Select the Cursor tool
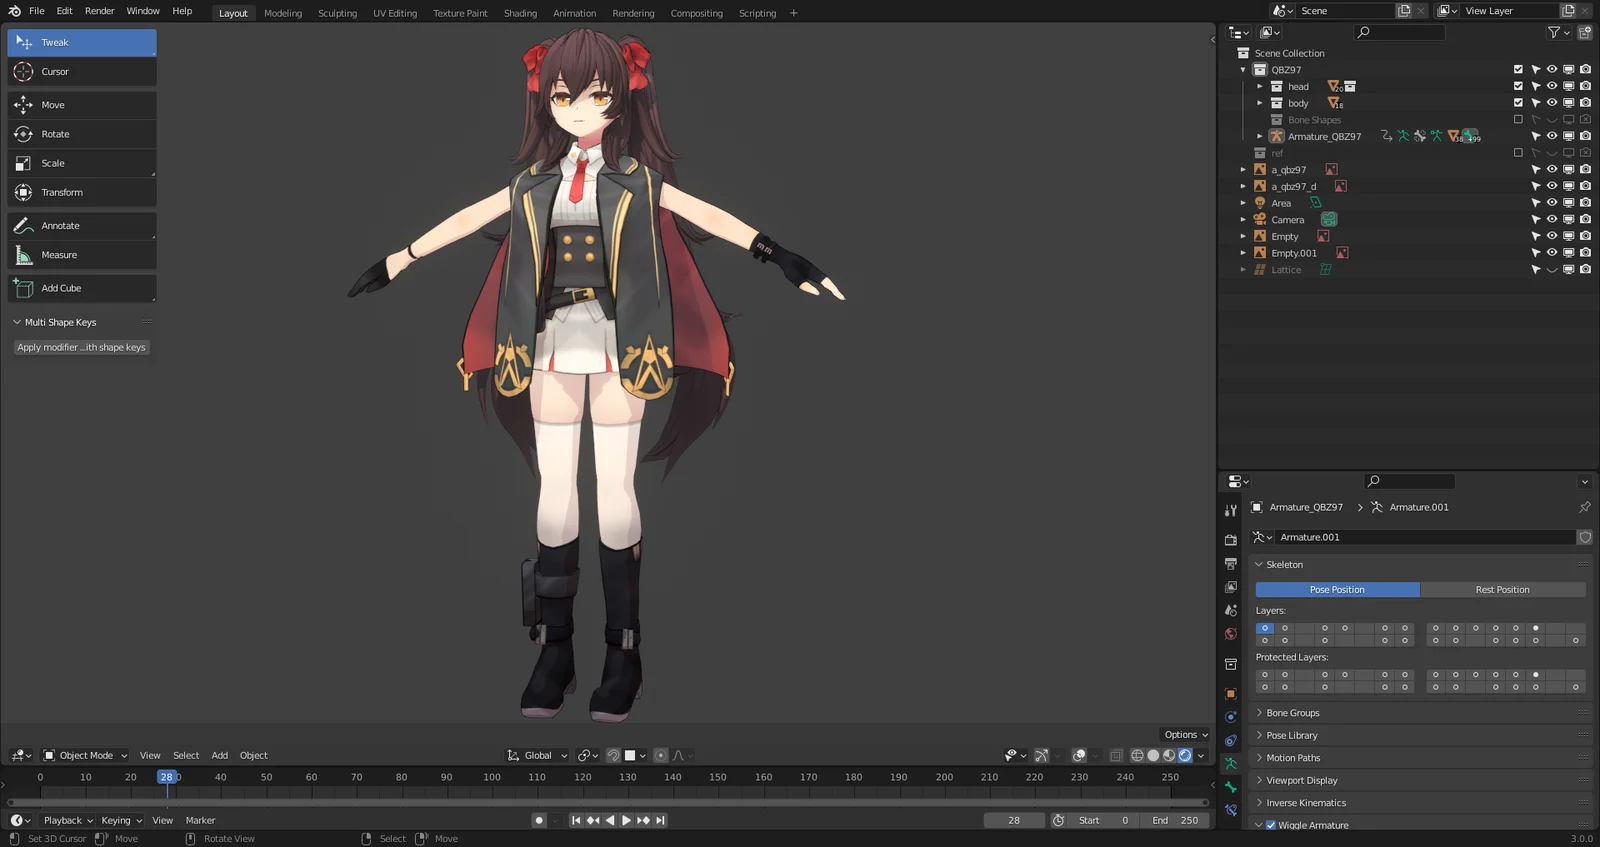This screenshot has height=847, width=1600. coord(82,72)
